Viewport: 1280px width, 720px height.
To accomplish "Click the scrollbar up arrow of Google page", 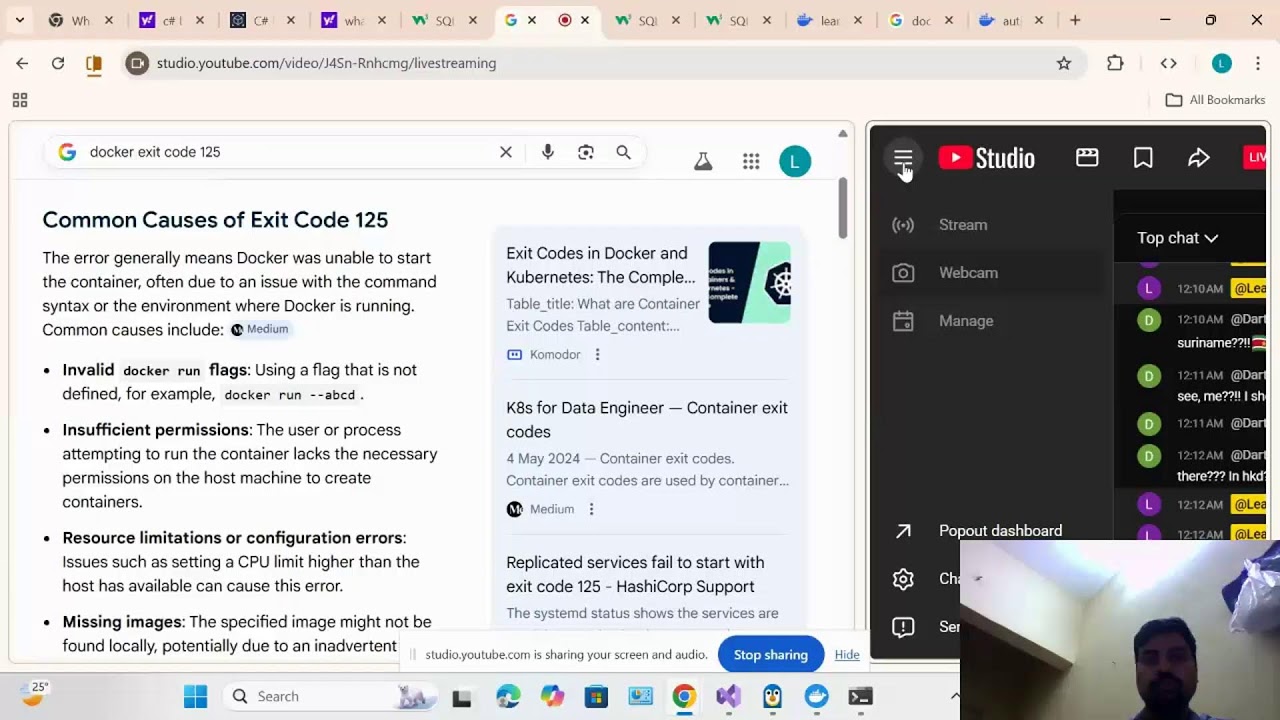I will coord(843,133).
